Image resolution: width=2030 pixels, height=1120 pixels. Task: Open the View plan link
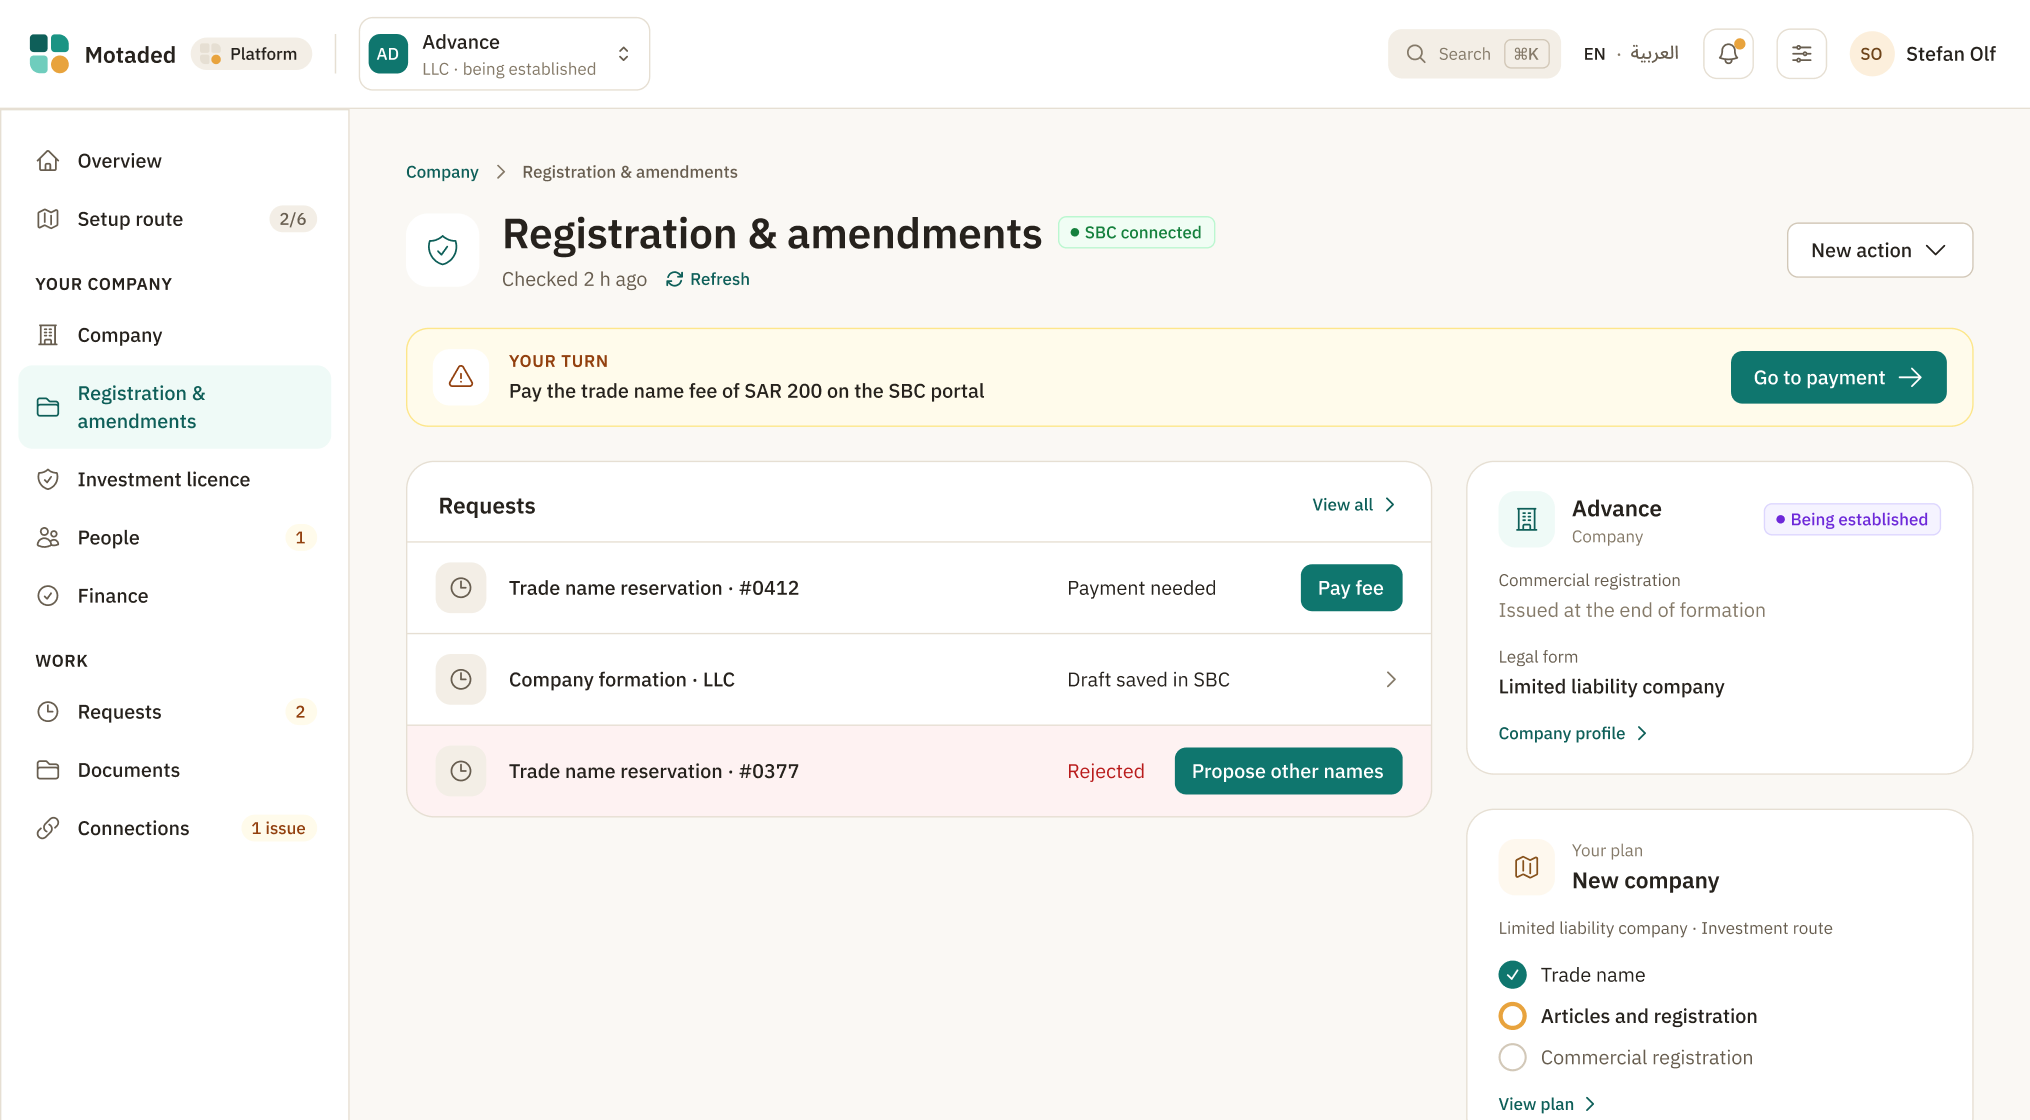tap(1546, 1104)
